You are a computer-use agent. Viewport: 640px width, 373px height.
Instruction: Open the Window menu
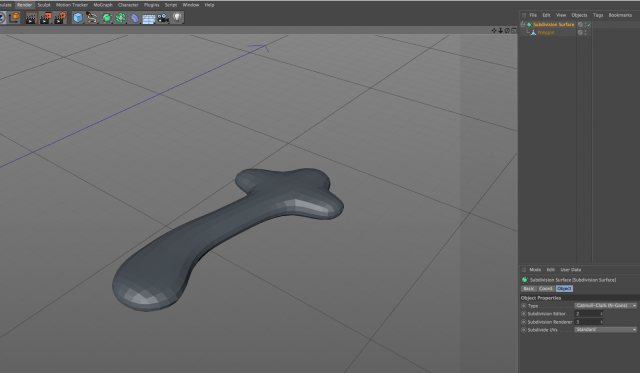[191, 5]
